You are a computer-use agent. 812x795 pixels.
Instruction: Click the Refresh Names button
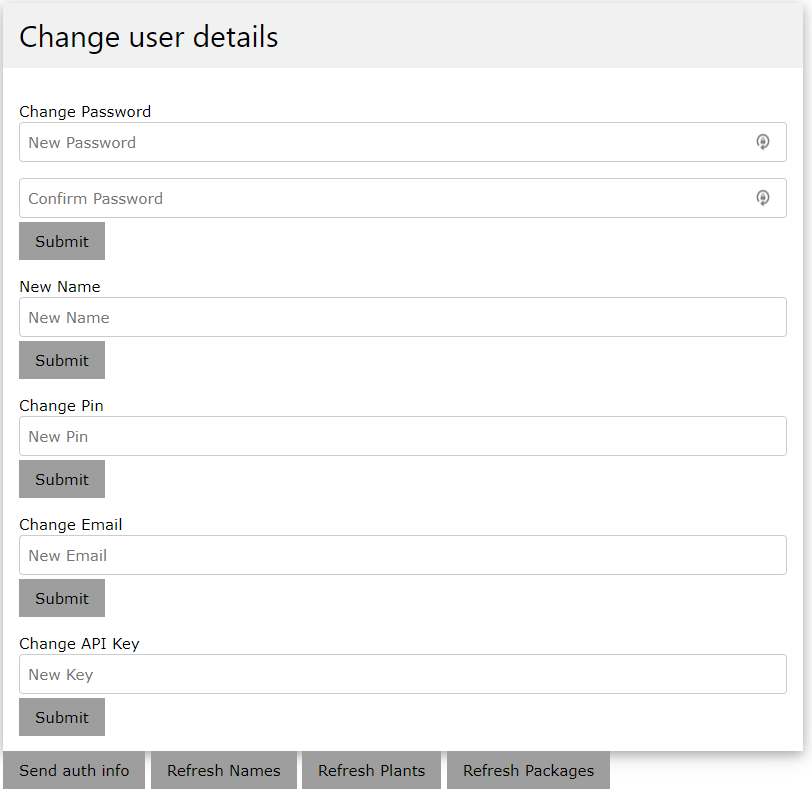pyautogui.click(x=224, y=770)
